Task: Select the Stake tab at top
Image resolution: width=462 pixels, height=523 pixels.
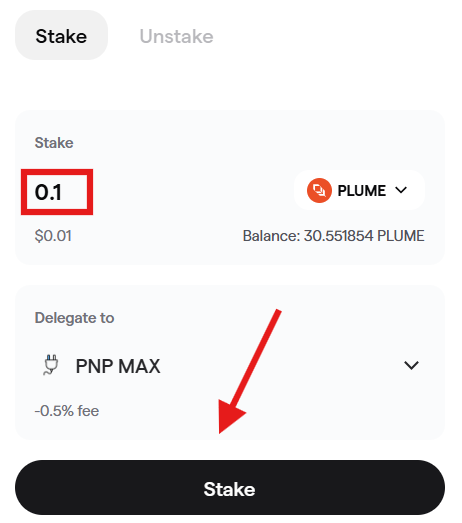Action: pos(61,35)
